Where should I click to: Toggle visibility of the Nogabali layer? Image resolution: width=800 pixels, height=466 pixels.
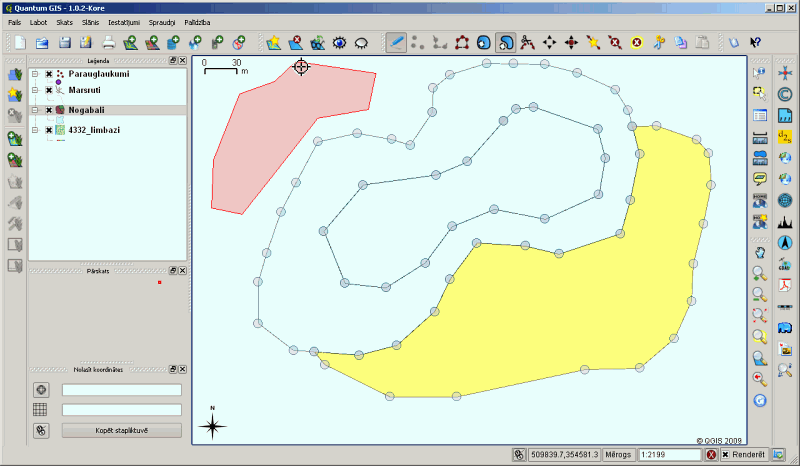49,110
